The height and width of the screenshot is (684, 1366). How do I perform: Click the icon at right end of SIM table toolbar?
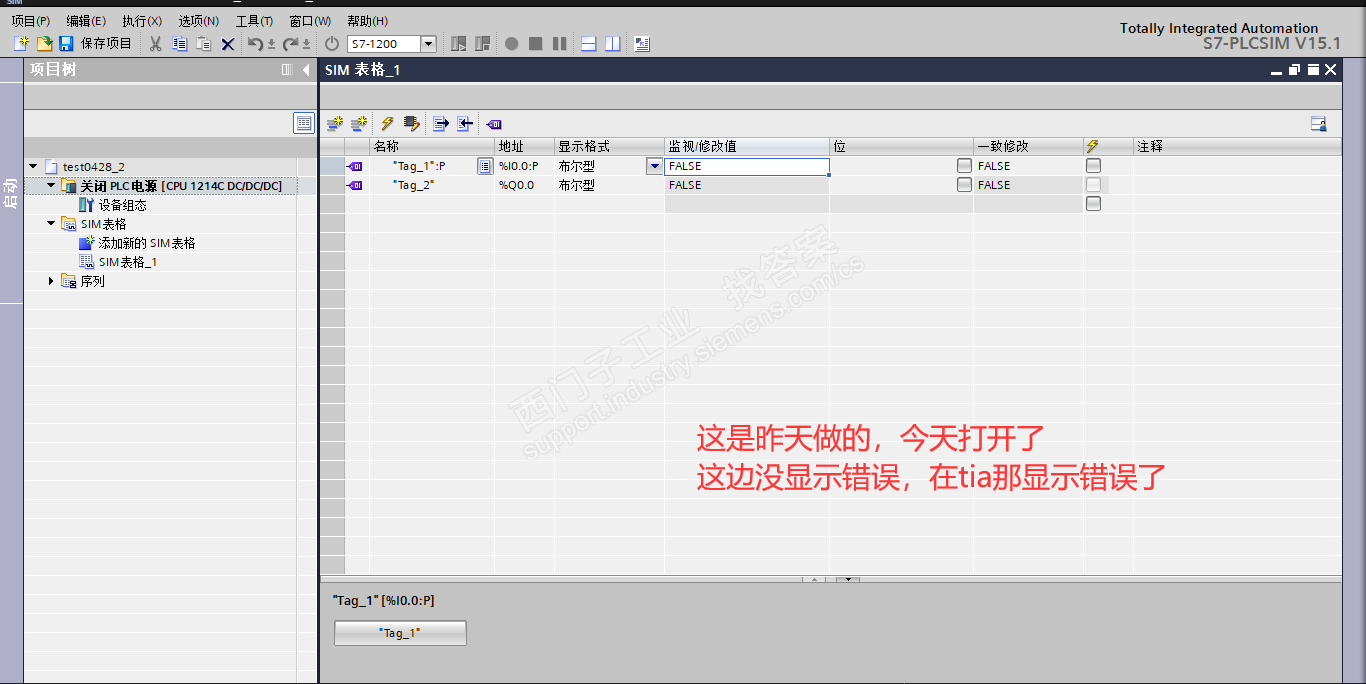(x=1319, y=124)
